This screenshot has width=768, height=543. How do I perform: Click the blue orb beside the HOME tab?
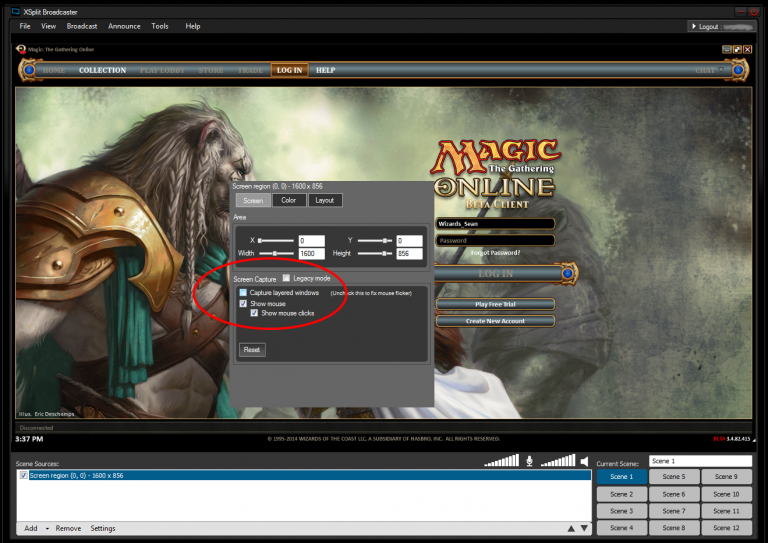pos(28,70)
